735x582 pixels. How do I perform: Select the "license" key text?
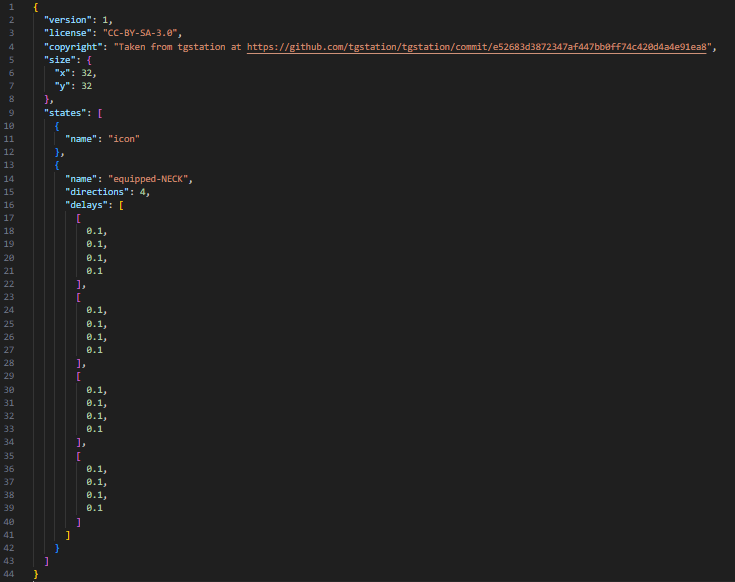pos(68,33)
